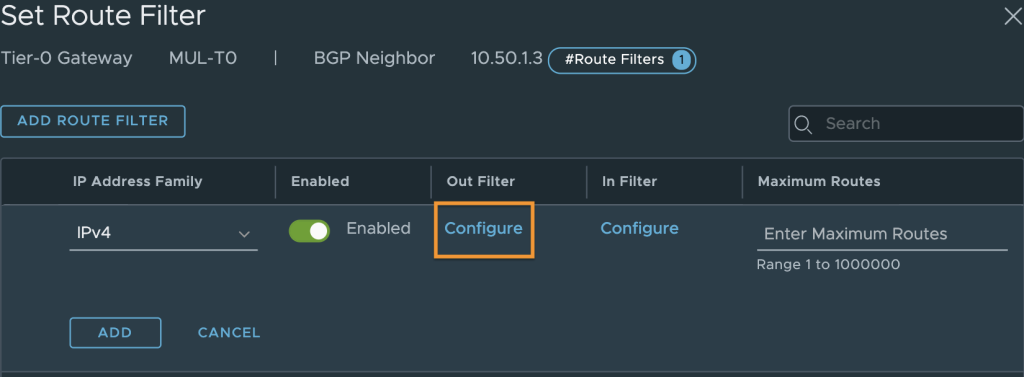This screenshot has height=377, width=1024.
Task: Click the Out Filter column header
Action: click(481, 181)
